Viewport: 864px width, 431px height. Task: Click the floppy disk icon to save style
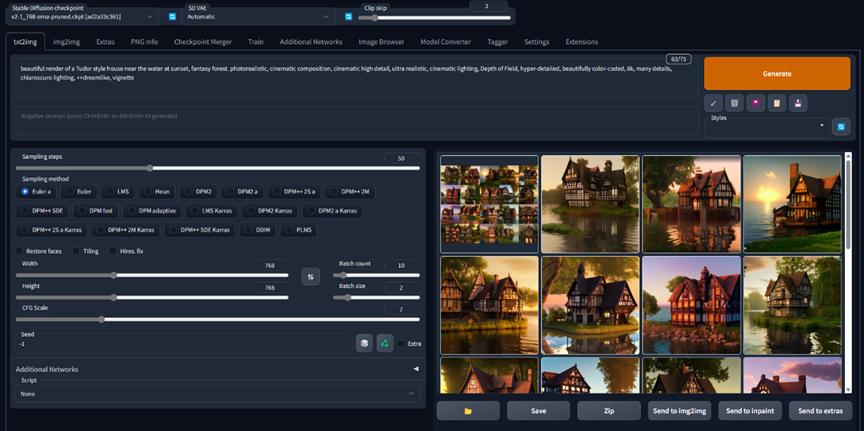797,103
